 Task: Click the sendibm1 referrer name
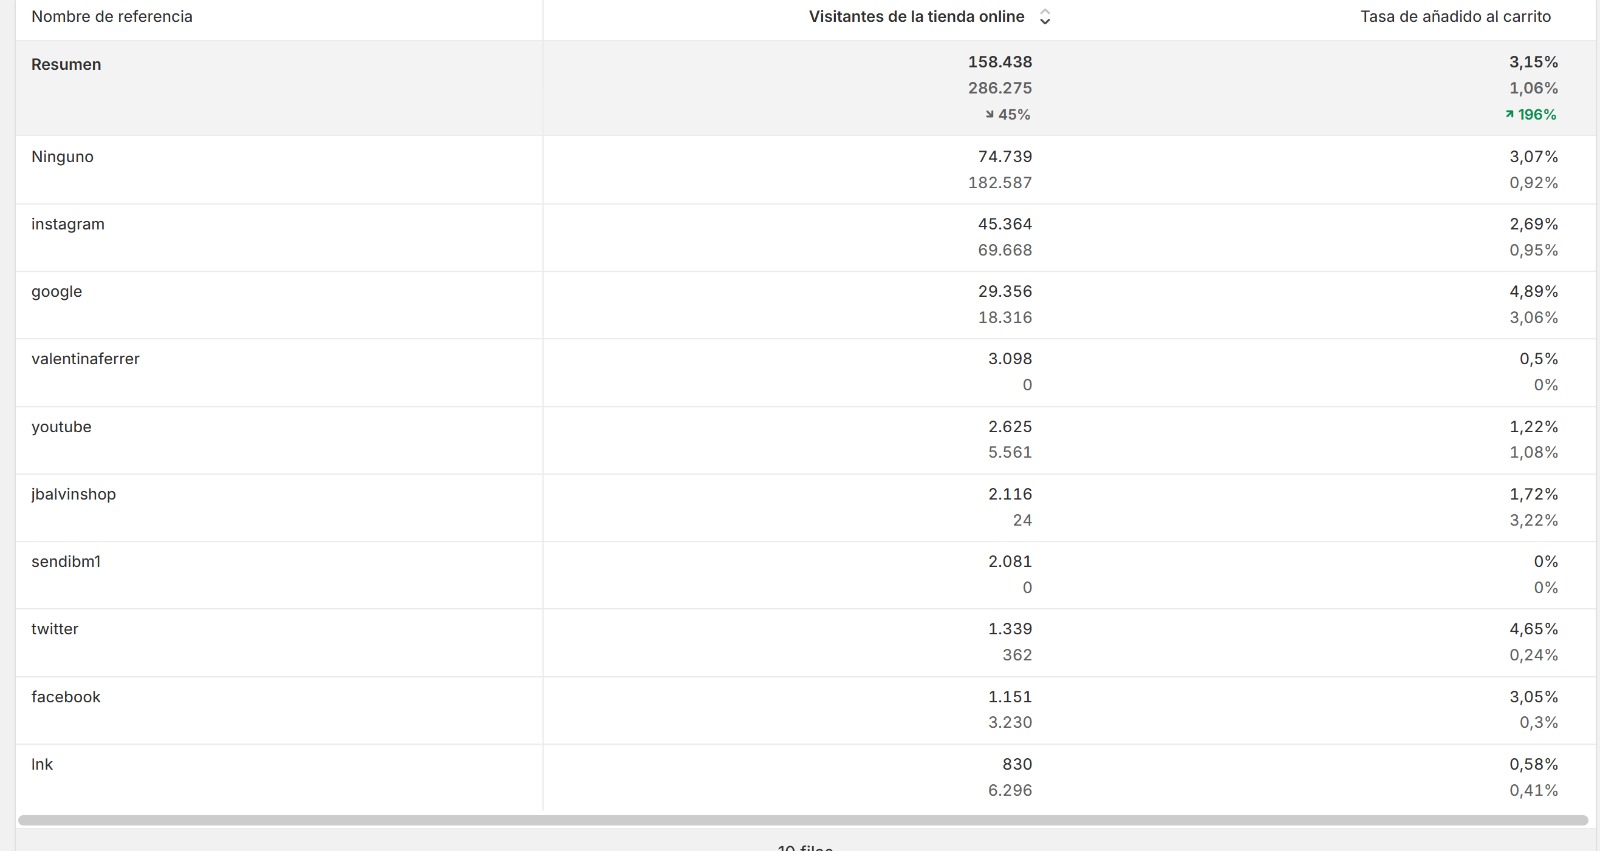coord(66,562)
